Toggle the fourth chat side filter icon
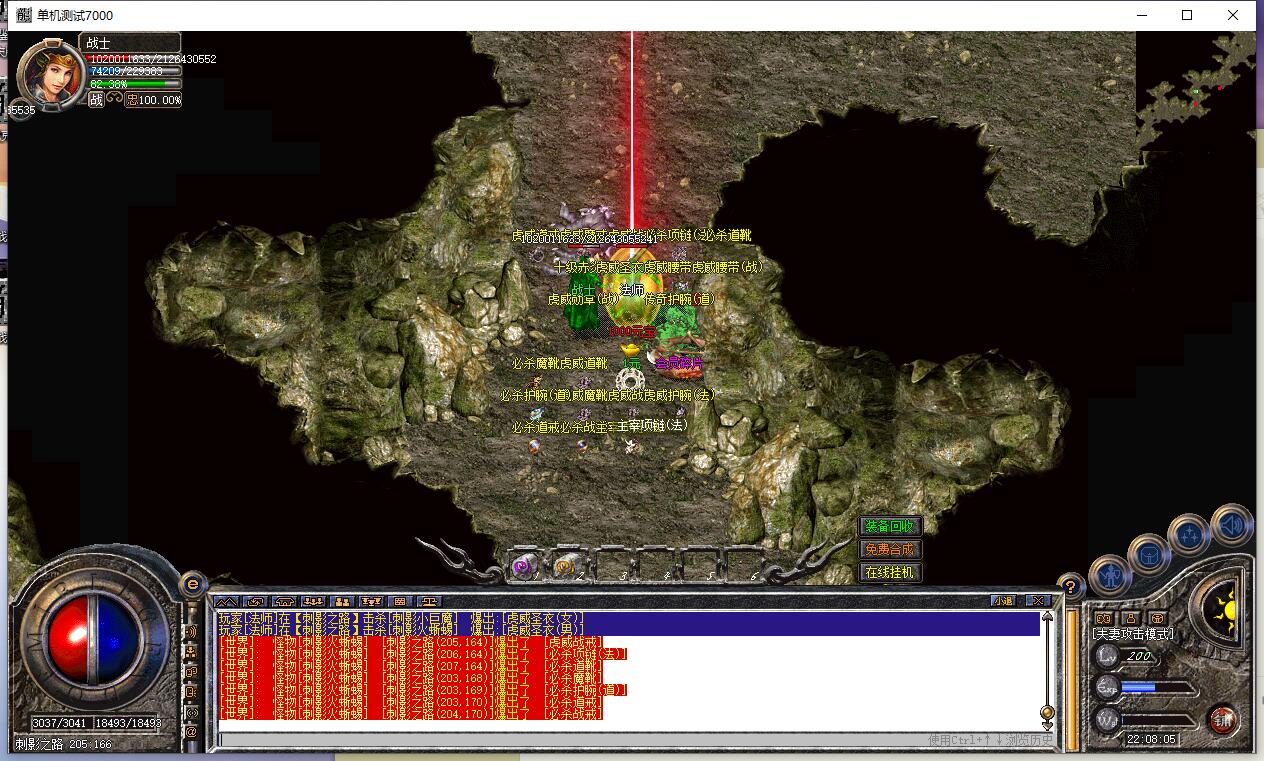The height and width of the screenshot is (761, 1264). [x=191, y=691]
